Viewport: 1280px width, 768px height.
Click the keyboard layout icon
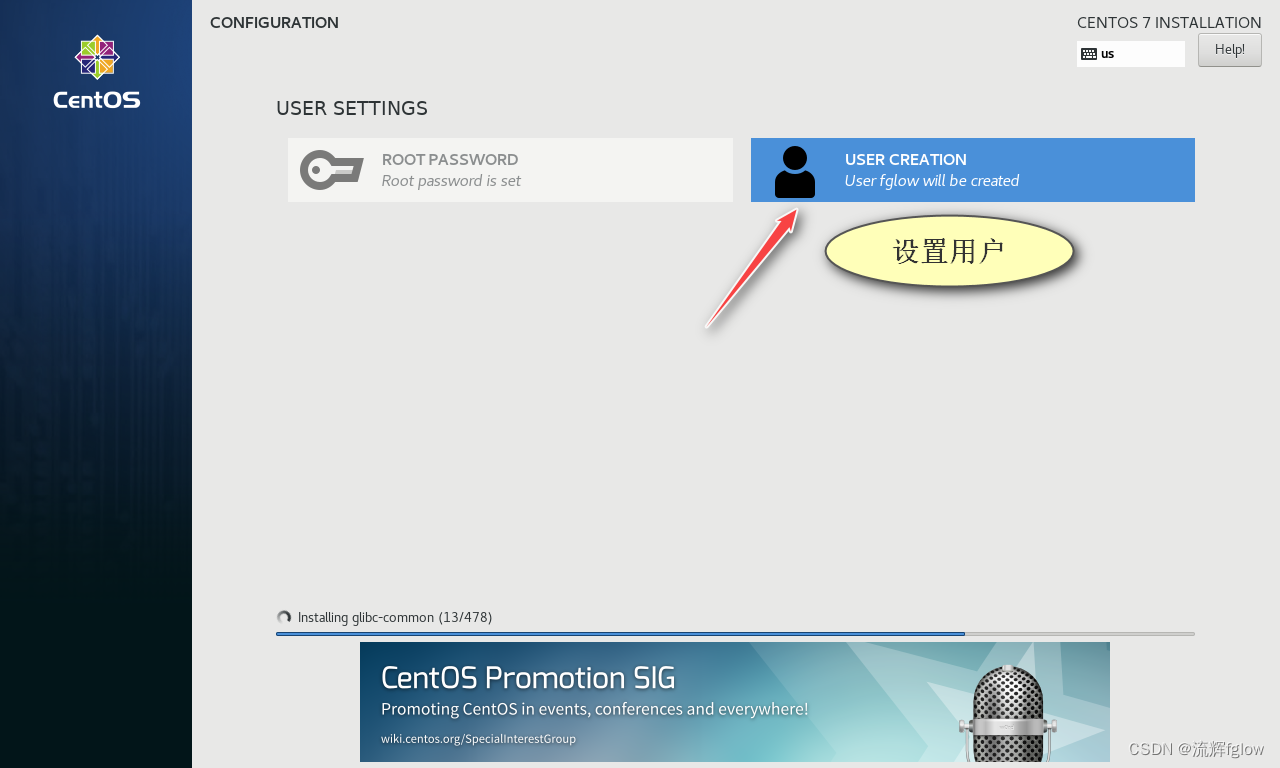[x=1089, y=54]
